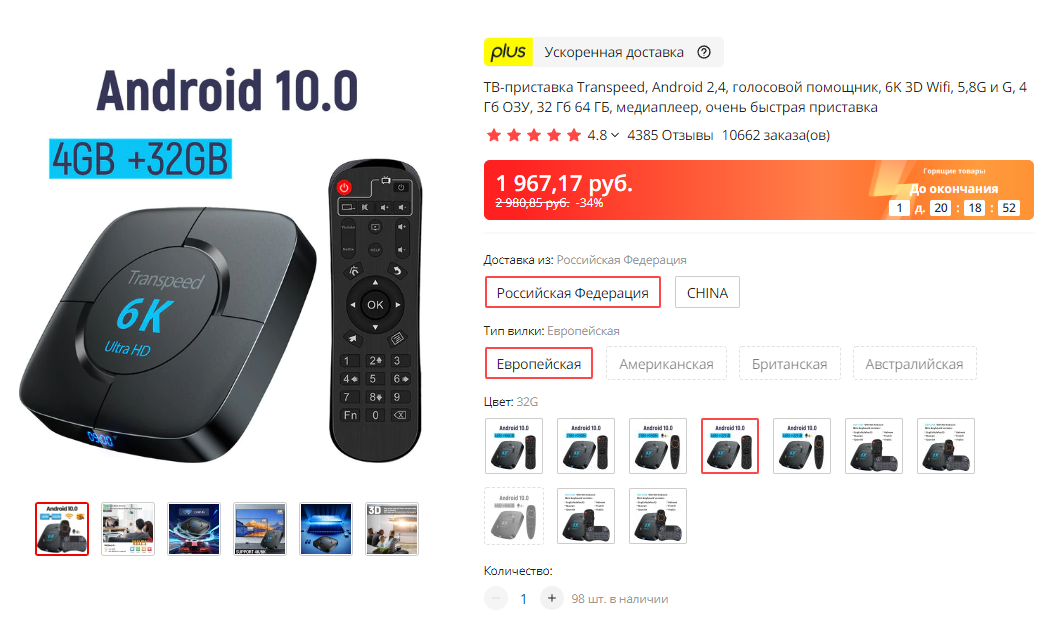Select shipping from CHINA
Viewport: 1052px width, 625px height.
click(707, 292)
